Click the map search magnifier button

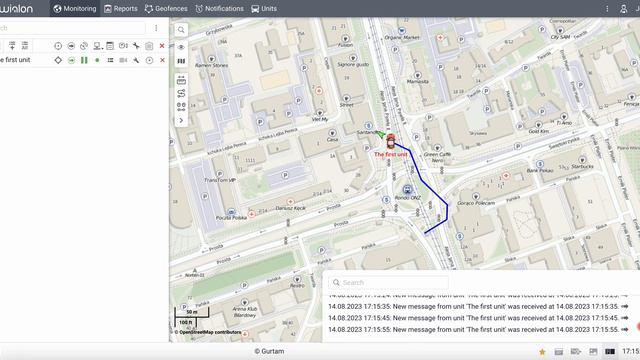(181, 30)
